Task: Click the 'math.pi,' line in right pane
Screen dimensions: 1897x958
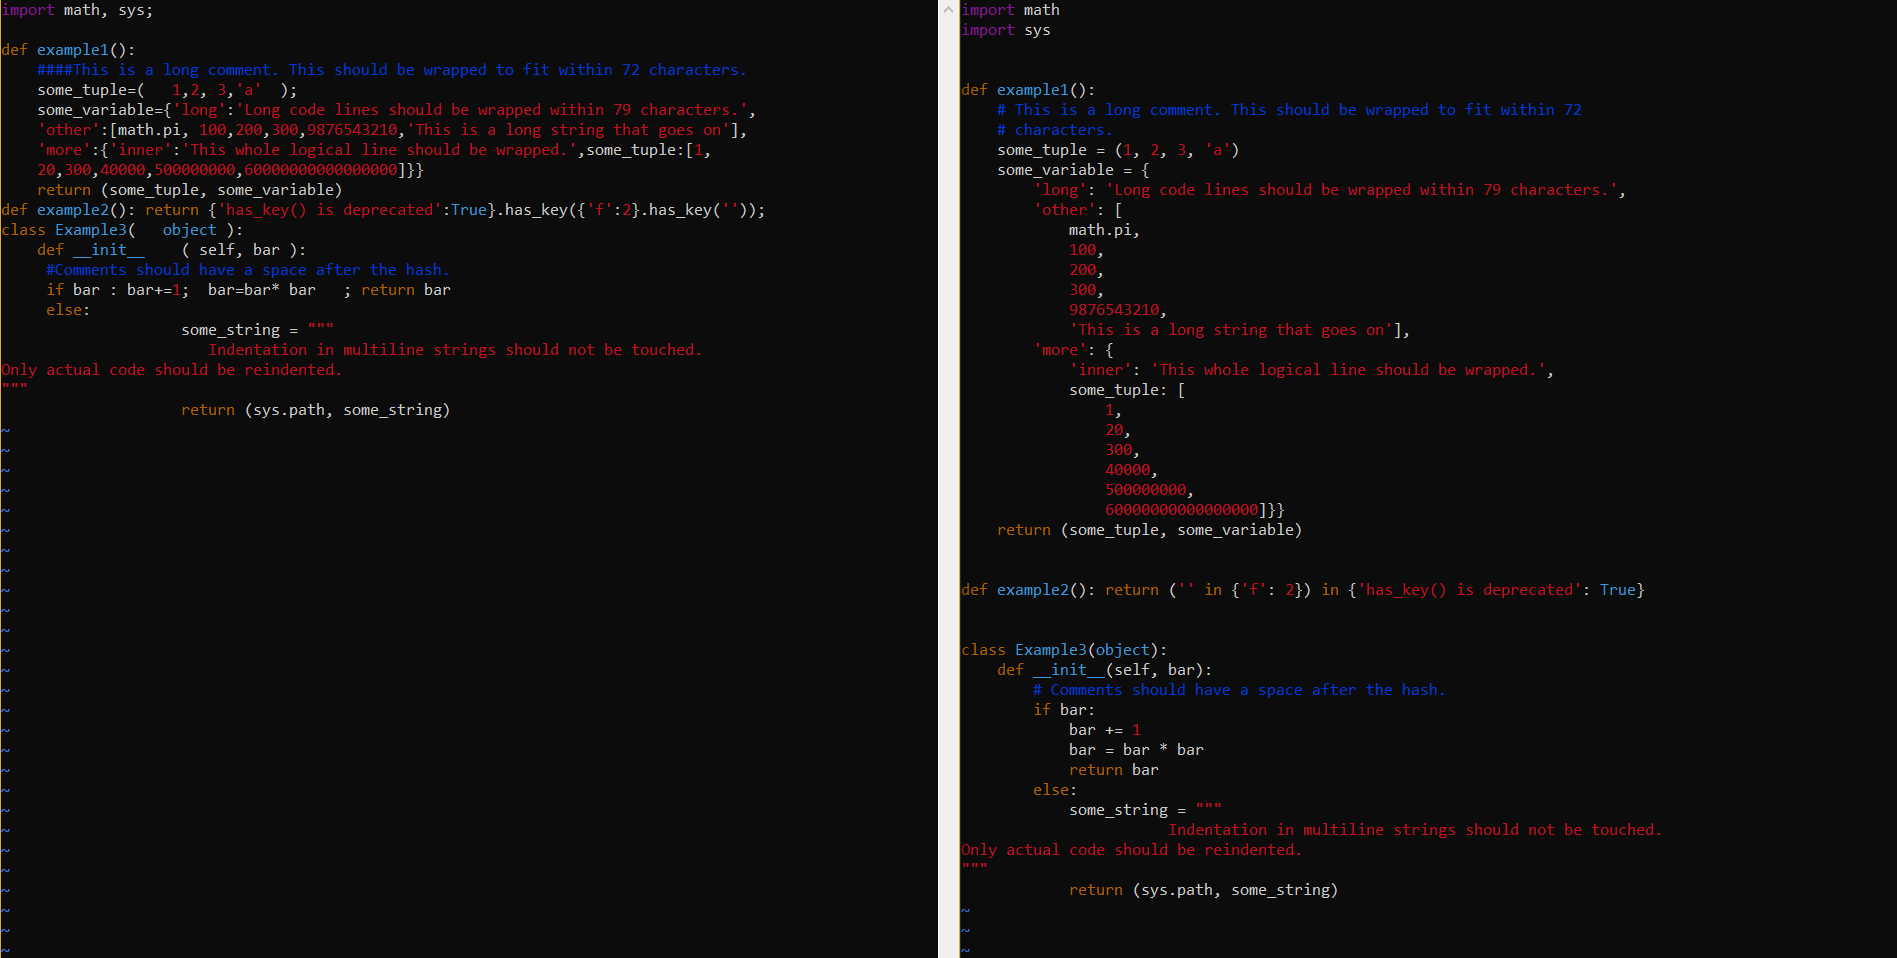Action: pyautogui.click(x=1105, y=230)
